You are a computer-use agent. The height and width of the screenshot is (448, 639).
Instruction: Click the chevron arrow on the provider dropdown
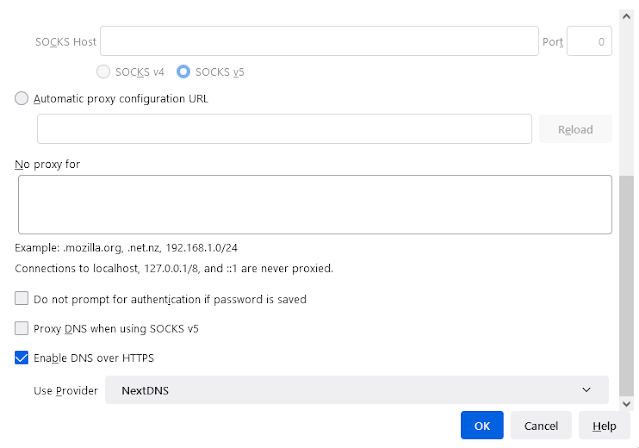[586, 389]
